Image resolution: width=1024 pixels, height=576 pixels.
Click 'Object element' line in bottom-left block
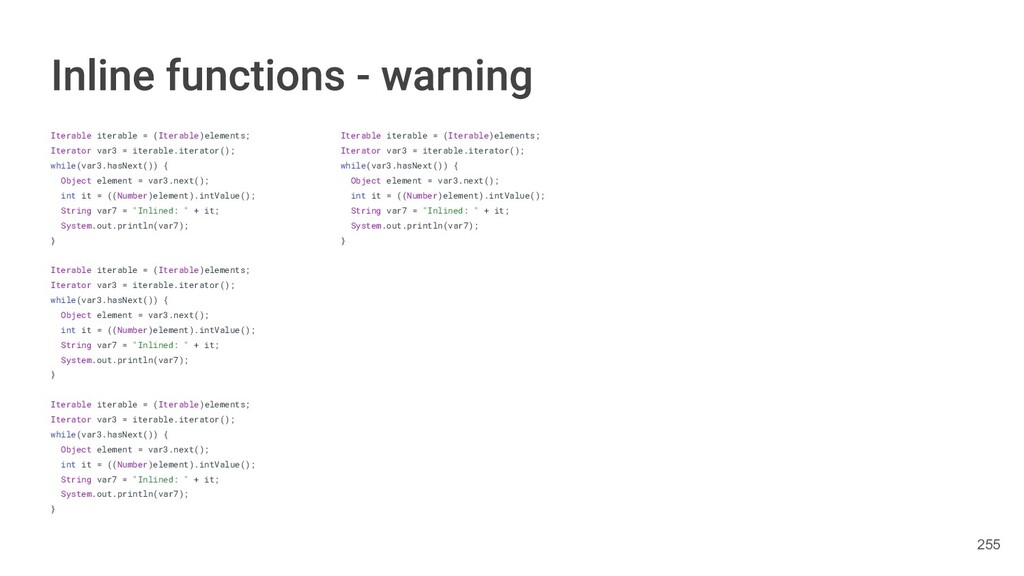pos(135,450)
